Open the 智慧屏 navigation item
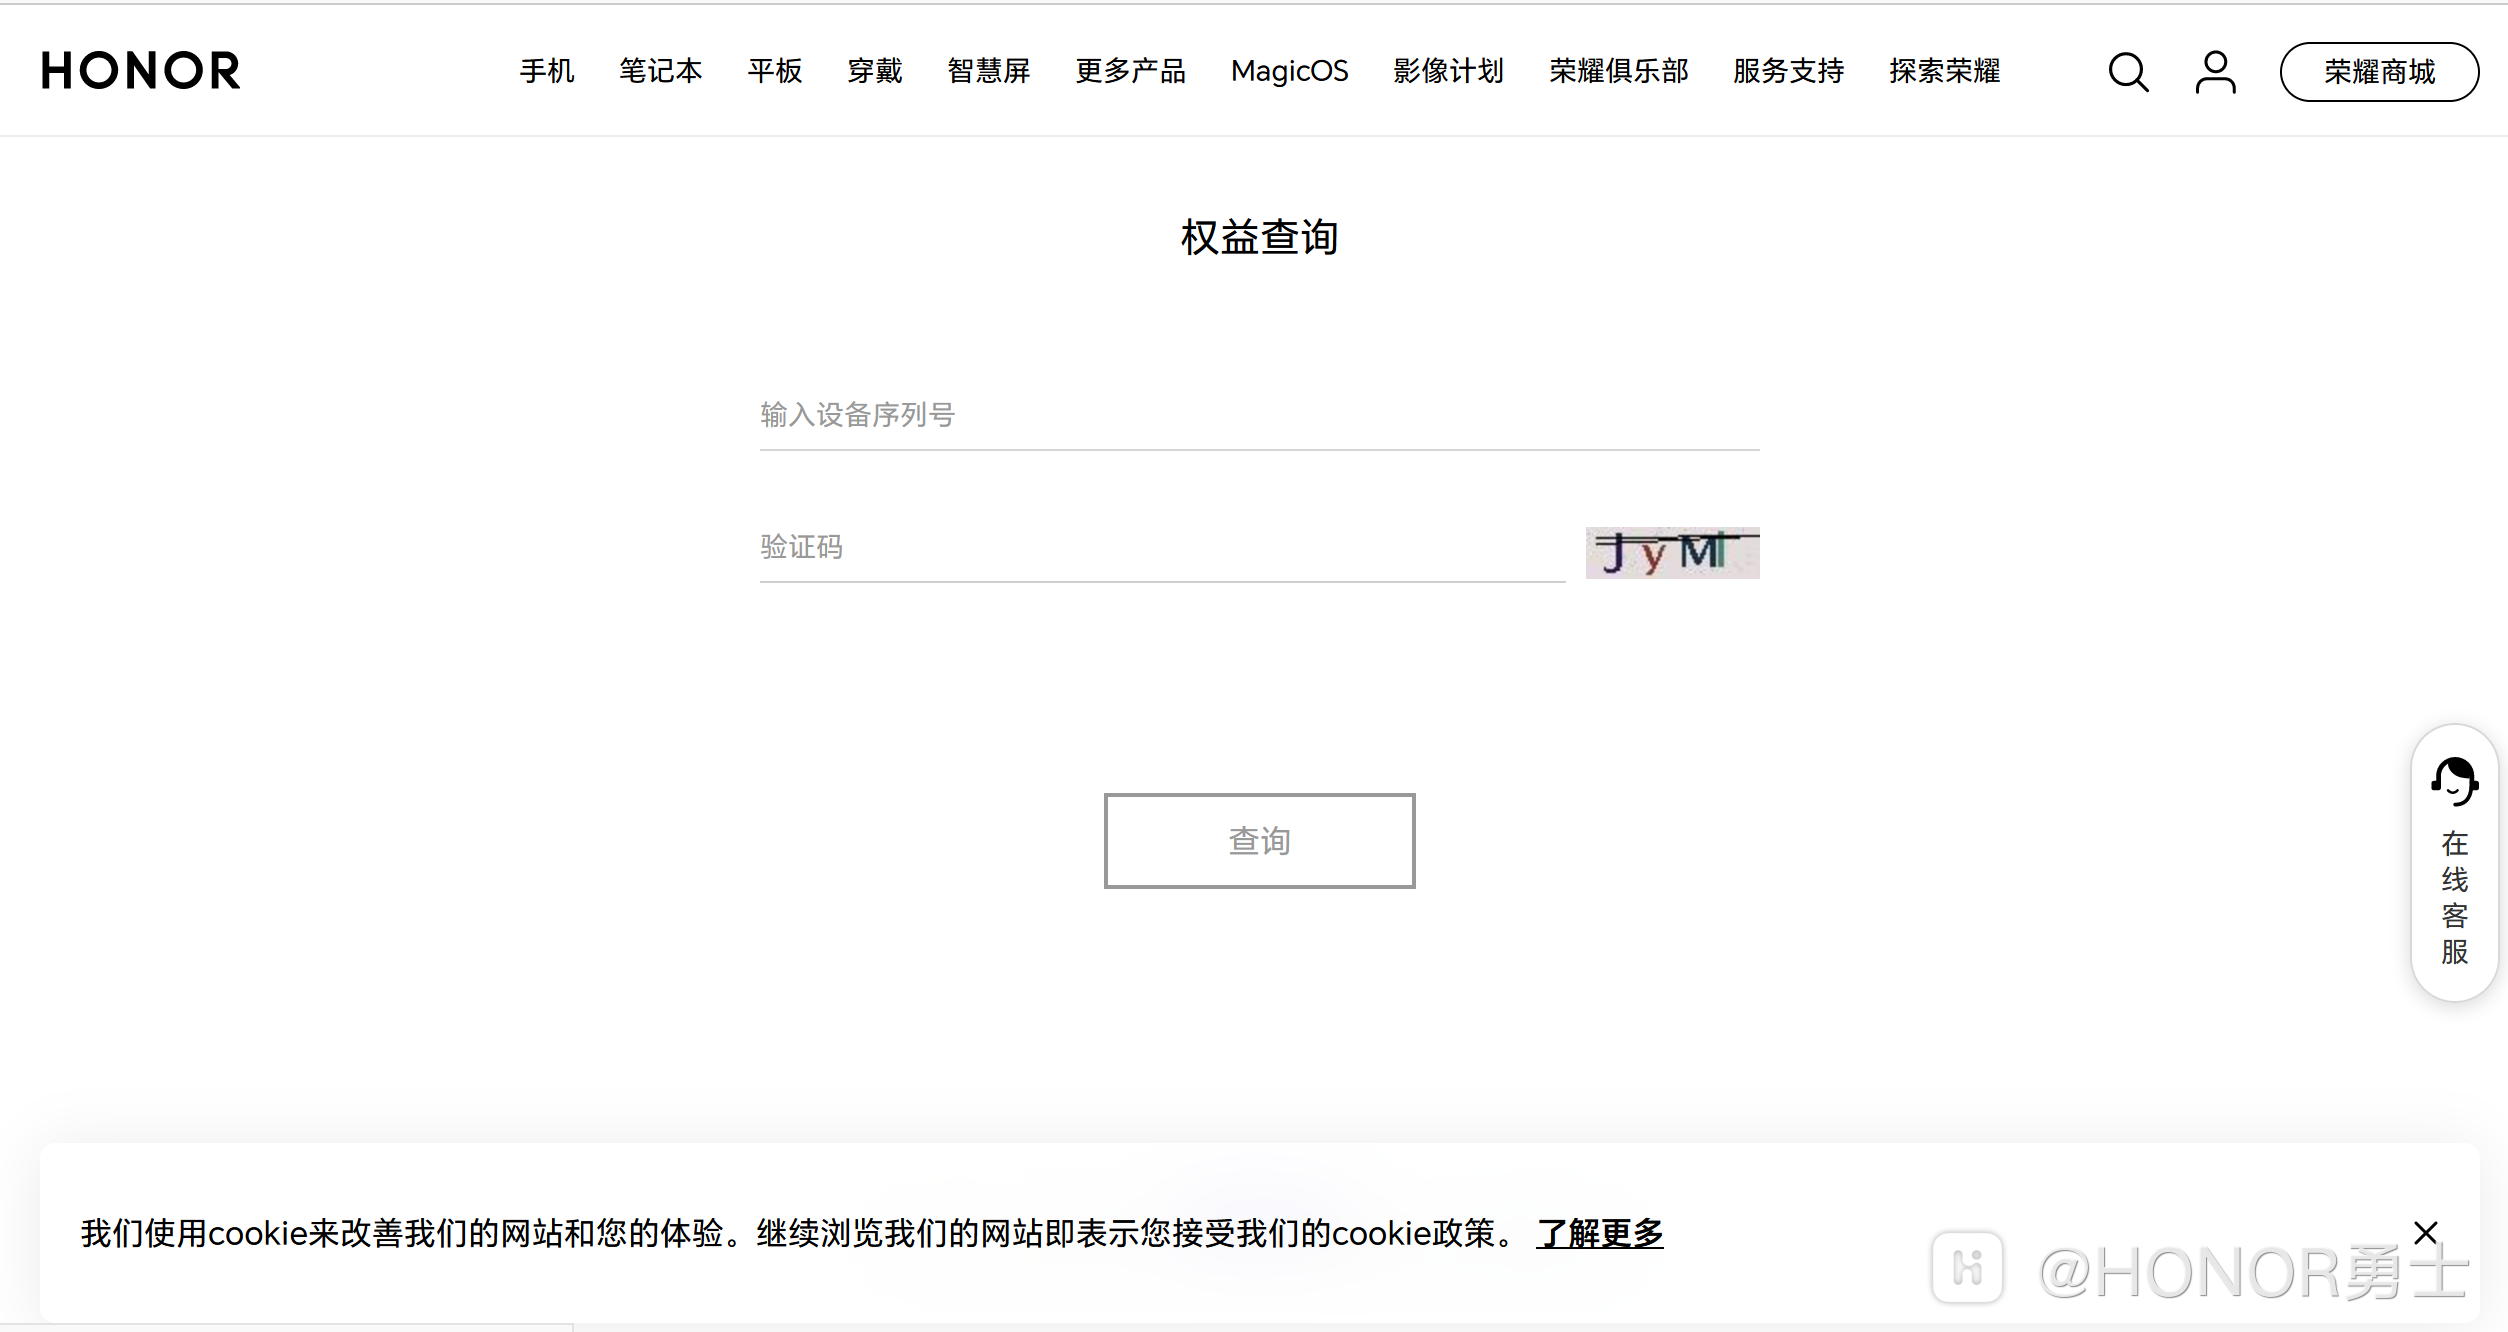This screenshot has height=1332, width=2508. (988, 71)
